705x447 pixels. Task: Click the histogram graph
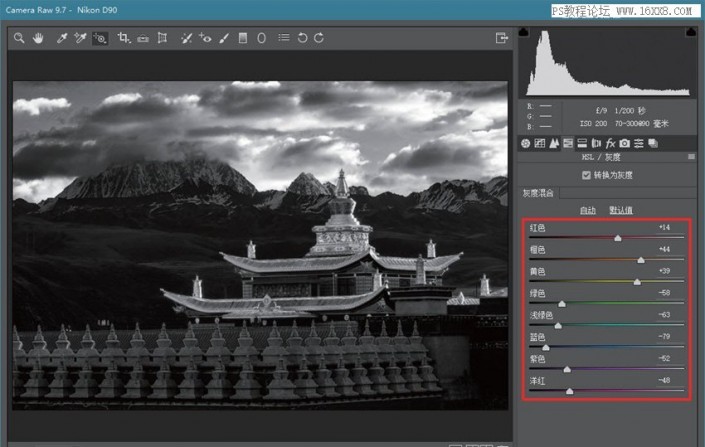point(607,62)
